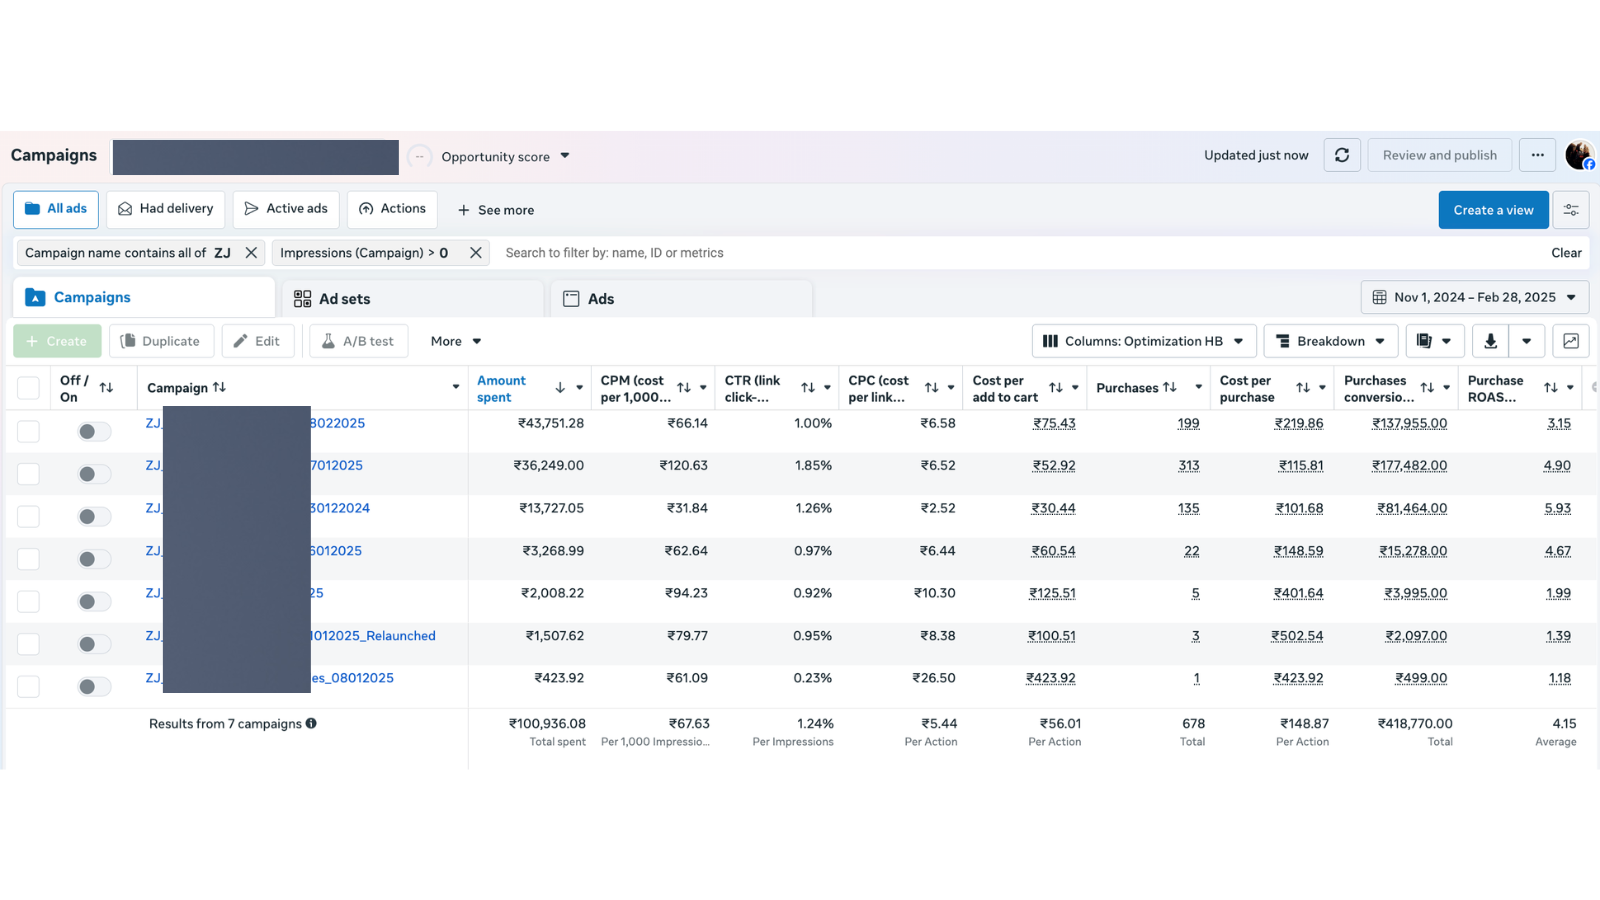Screen dimensions: 1600x900
Task: Sort by Cost per purchase arrows
Action: 1303,388
